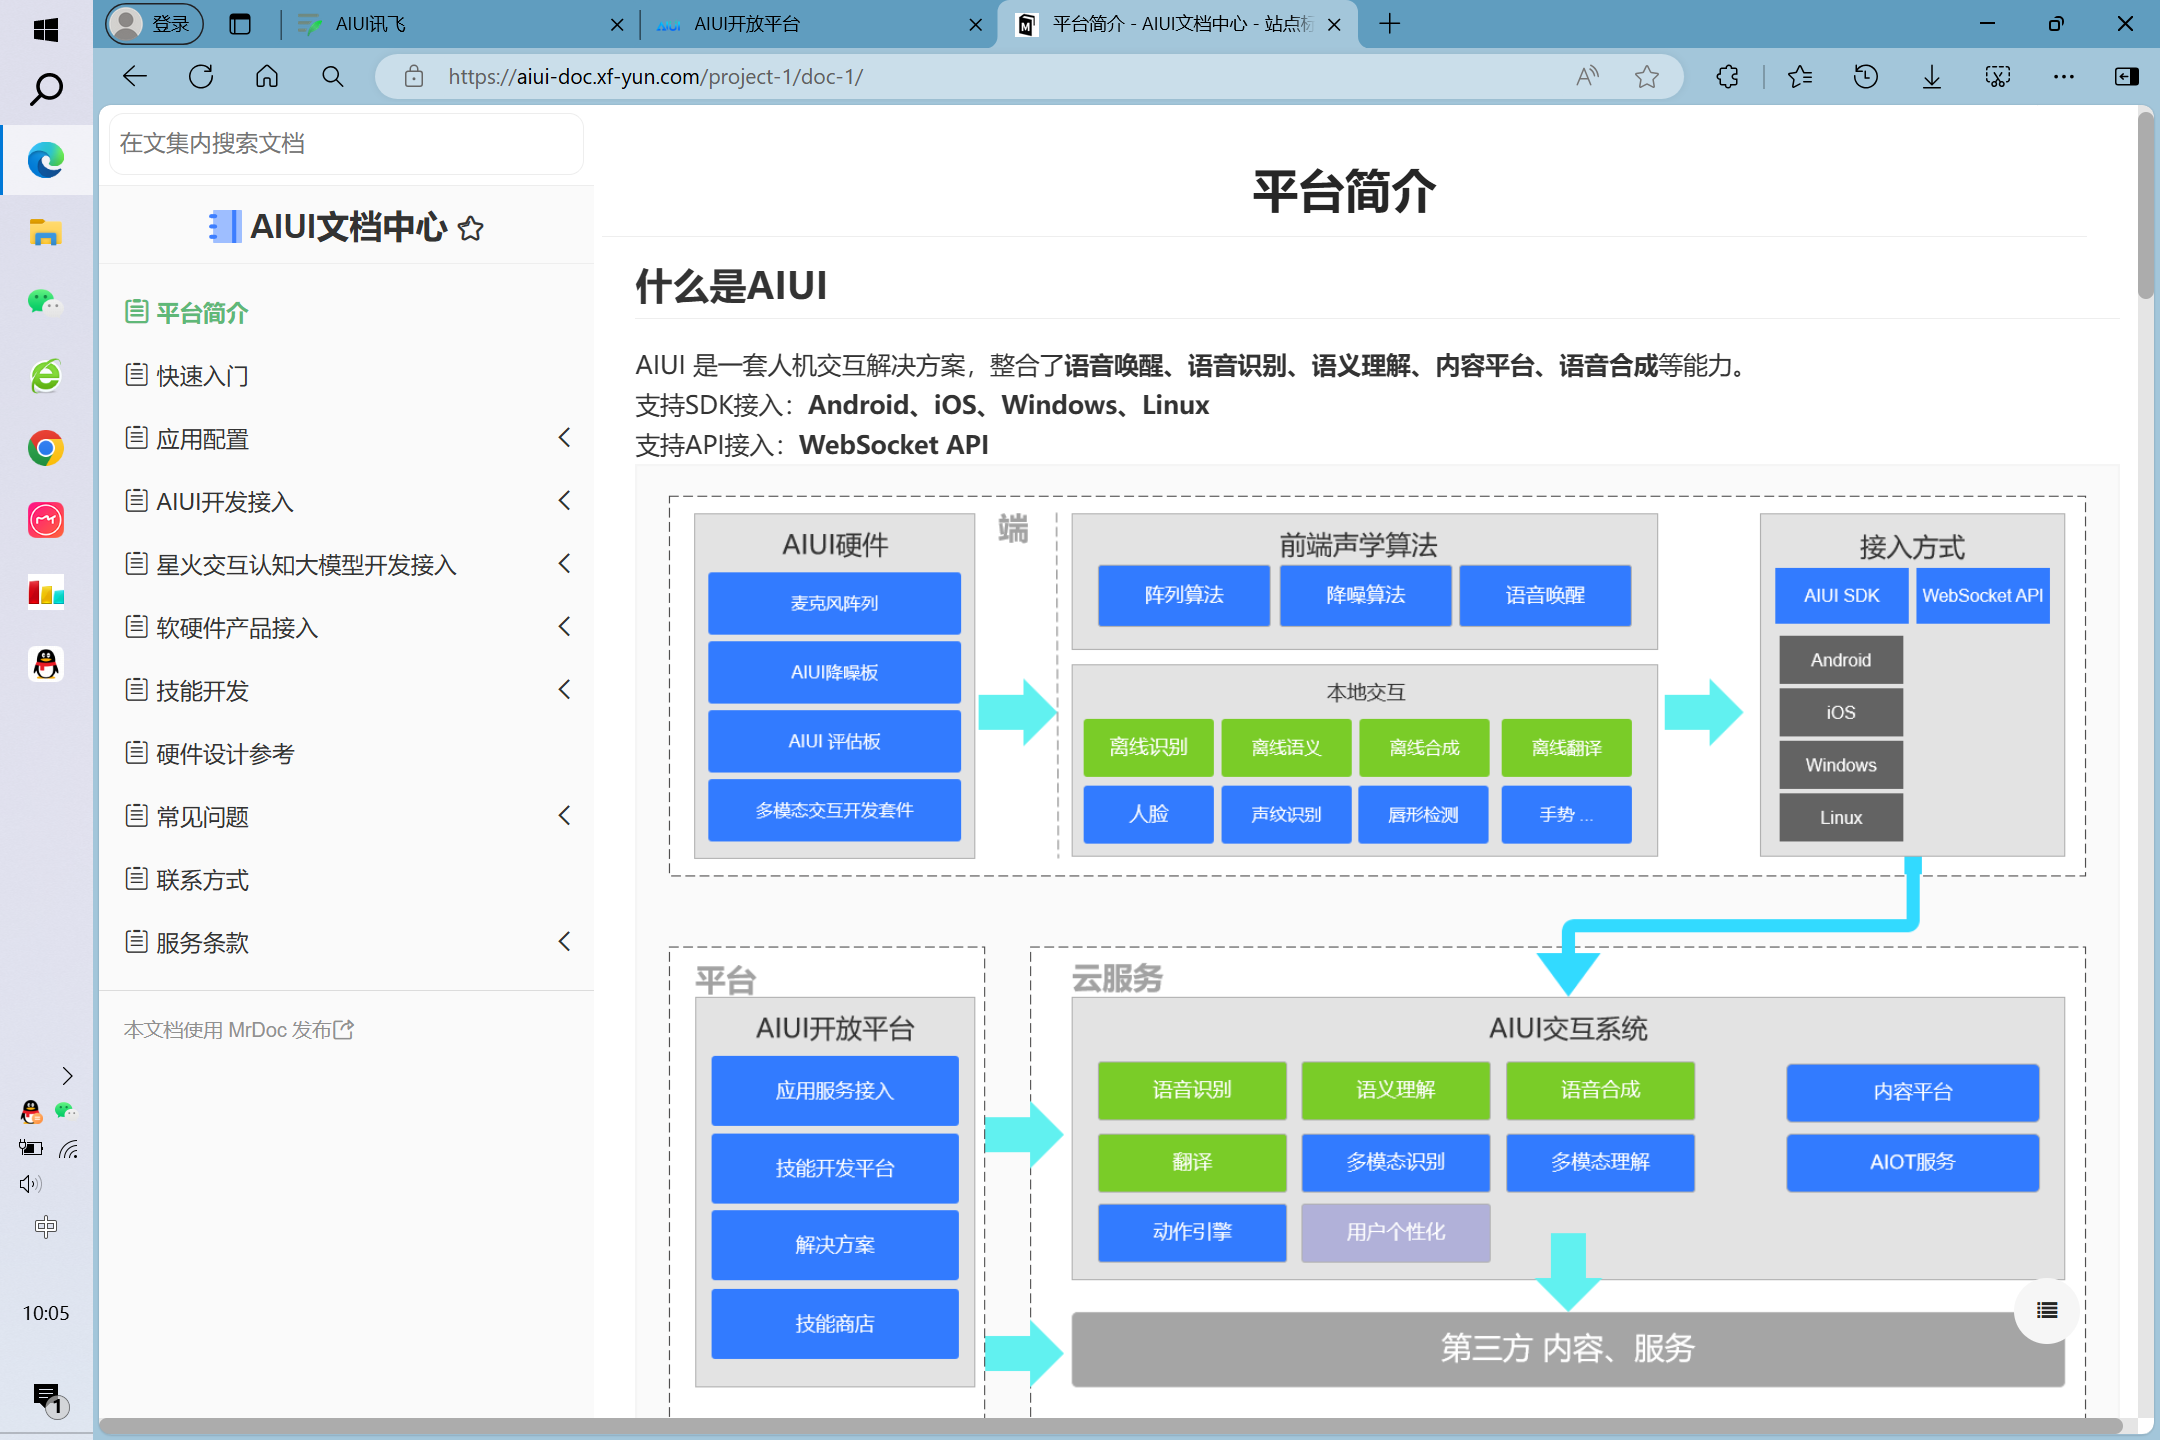Toggle the browser sidebar

2127,77
